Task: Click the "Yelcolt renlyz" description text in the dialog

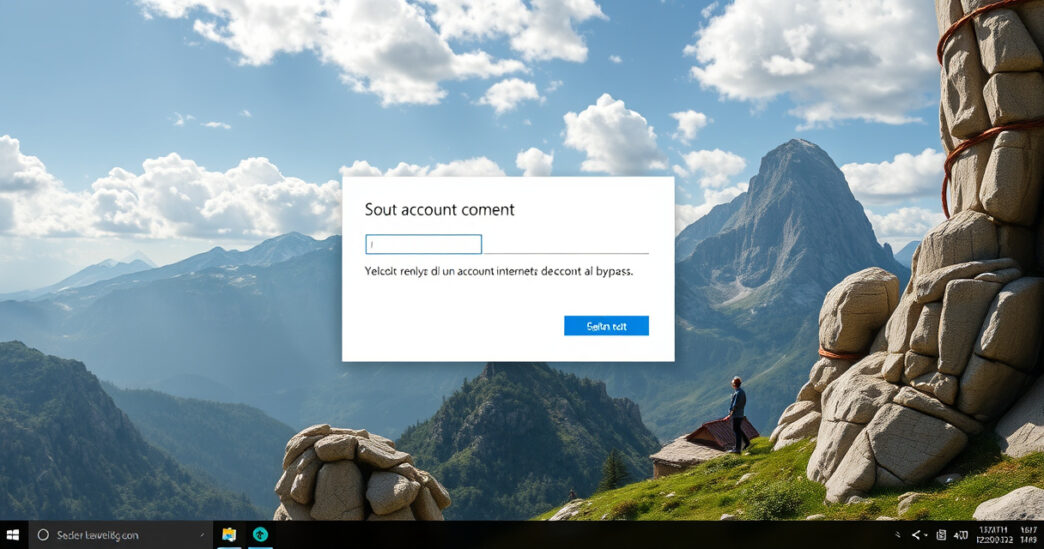Action: click(x=499, y=271)
